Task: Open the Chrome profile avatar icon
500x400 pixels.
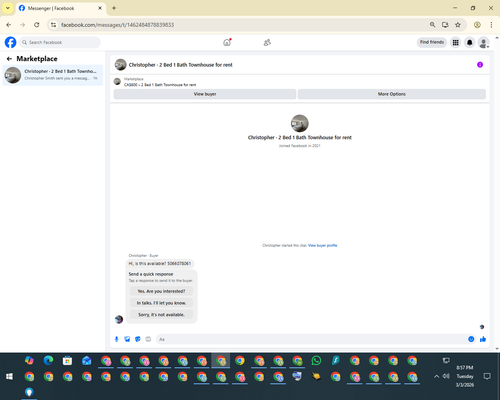Action: tap(477, 25)
